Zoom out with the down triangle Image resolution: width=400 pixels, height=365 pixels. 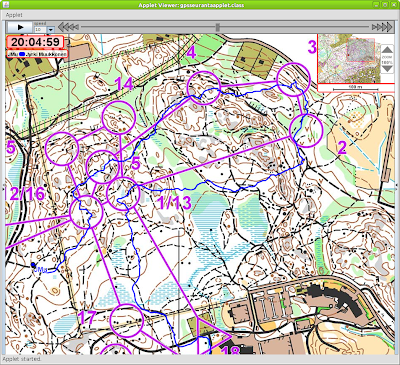[x=387, y=68]
